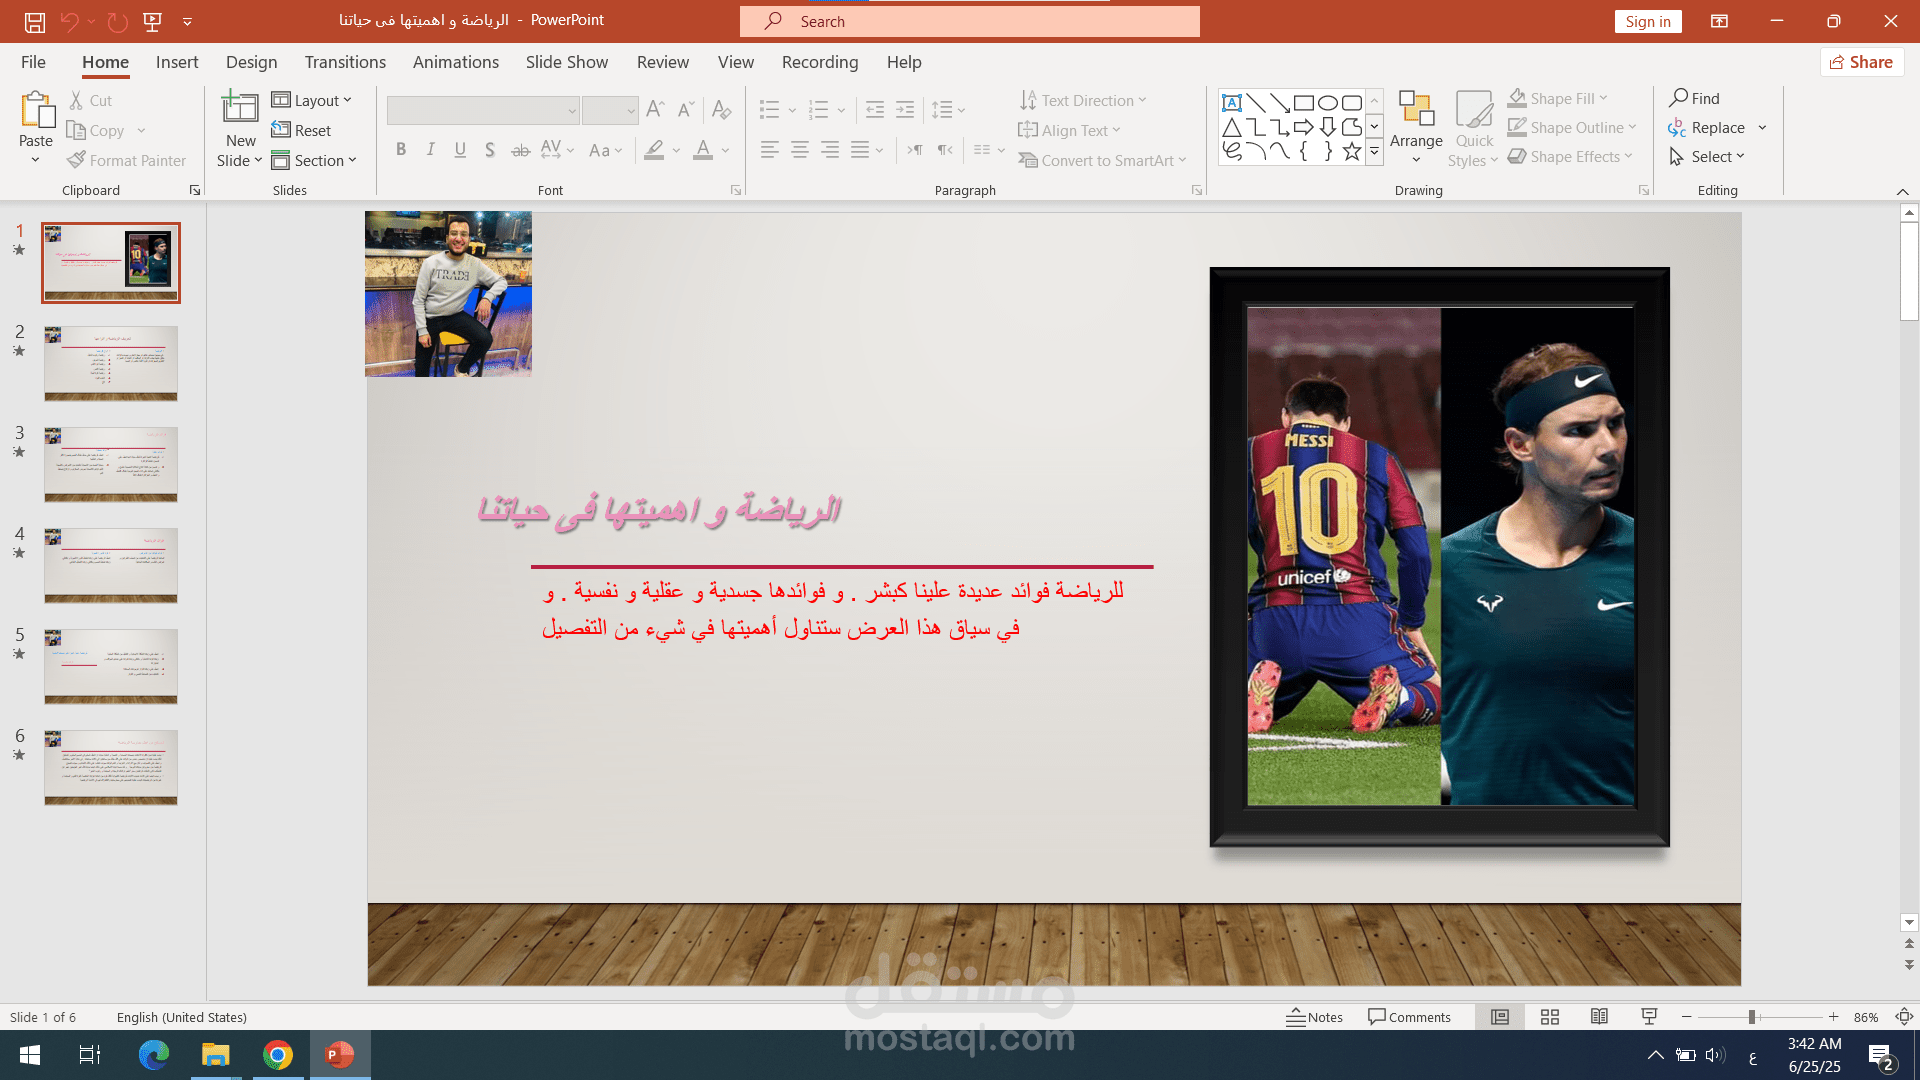
Task: Click Align Left paragraph icon
Action: pos(769,150)
